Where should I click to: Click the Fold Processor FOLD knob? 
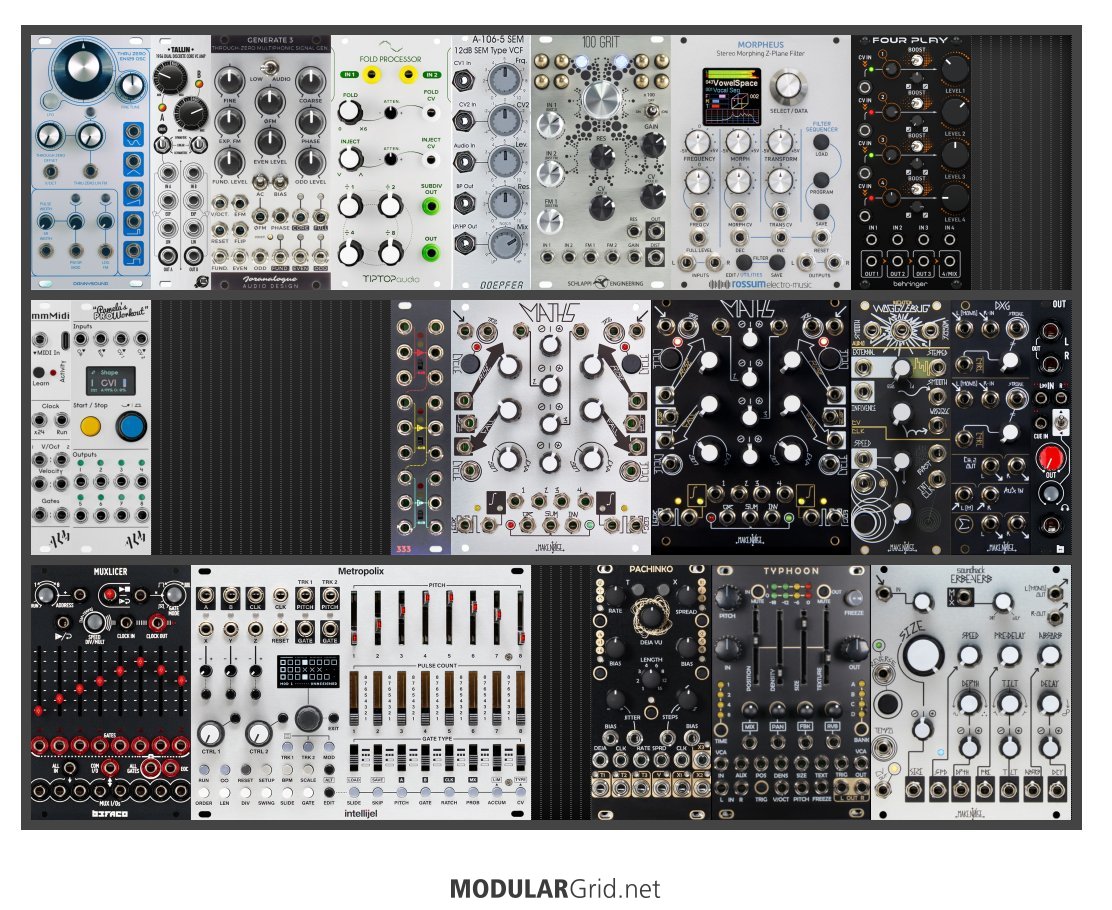click(349, 112)
